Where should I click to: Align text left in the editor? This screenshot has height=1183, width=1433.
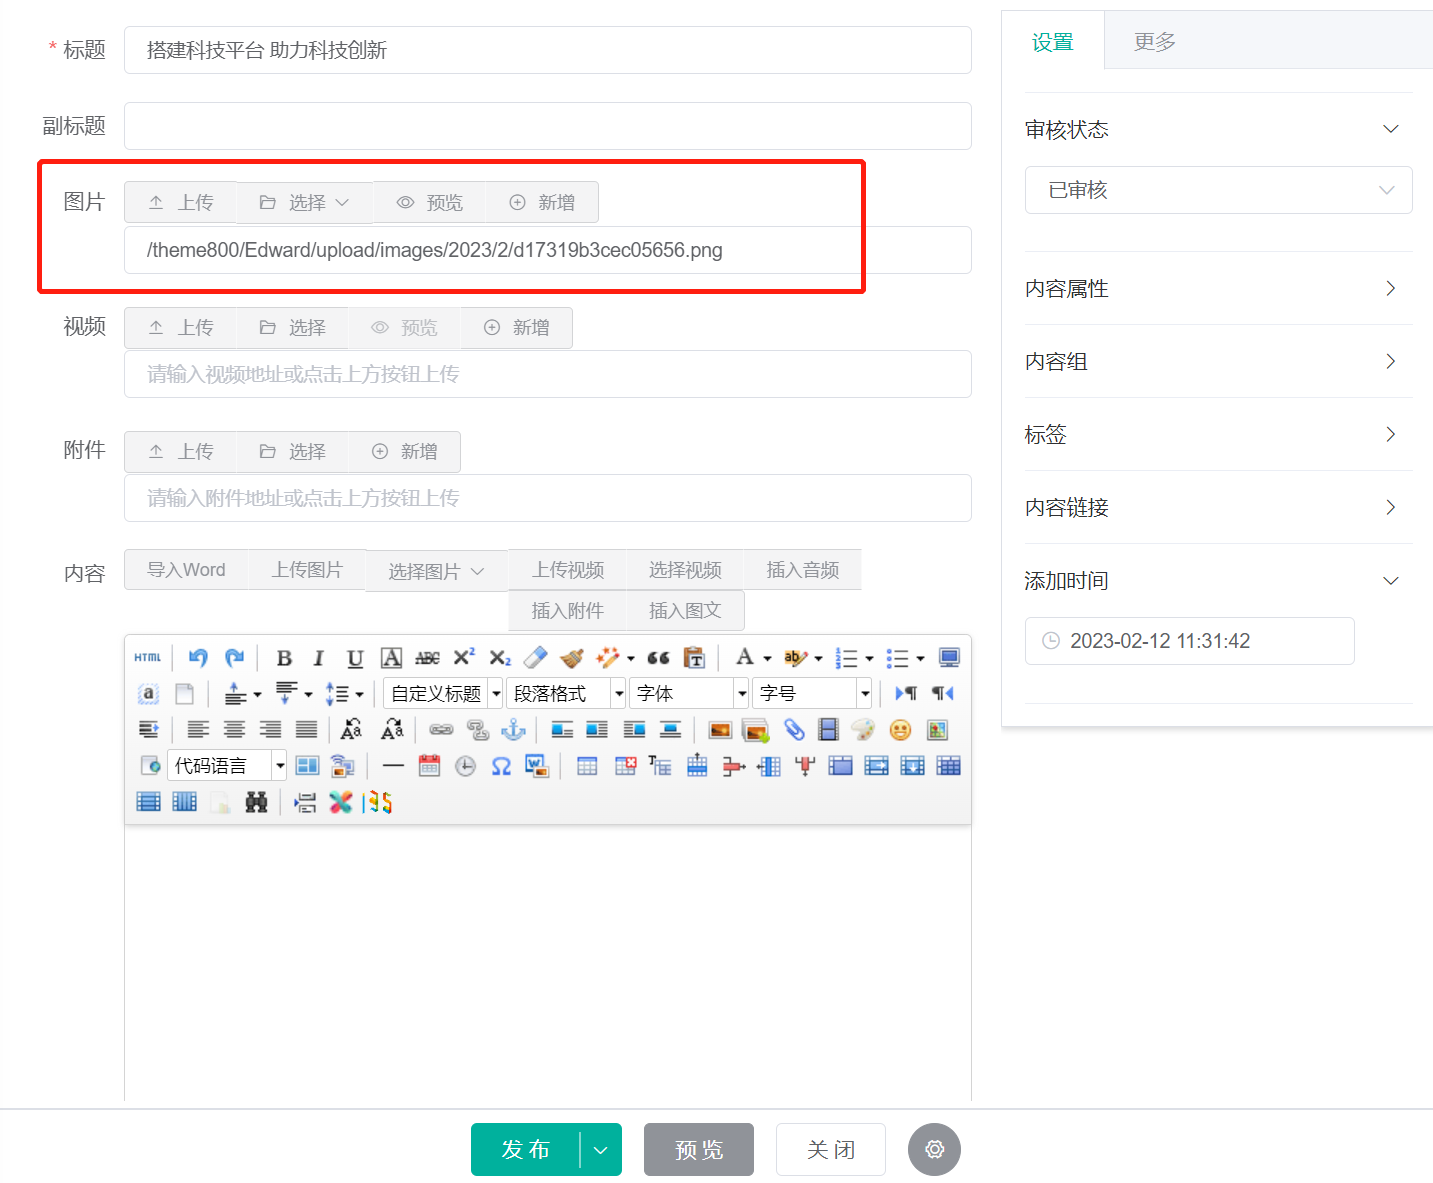(198, 730)
